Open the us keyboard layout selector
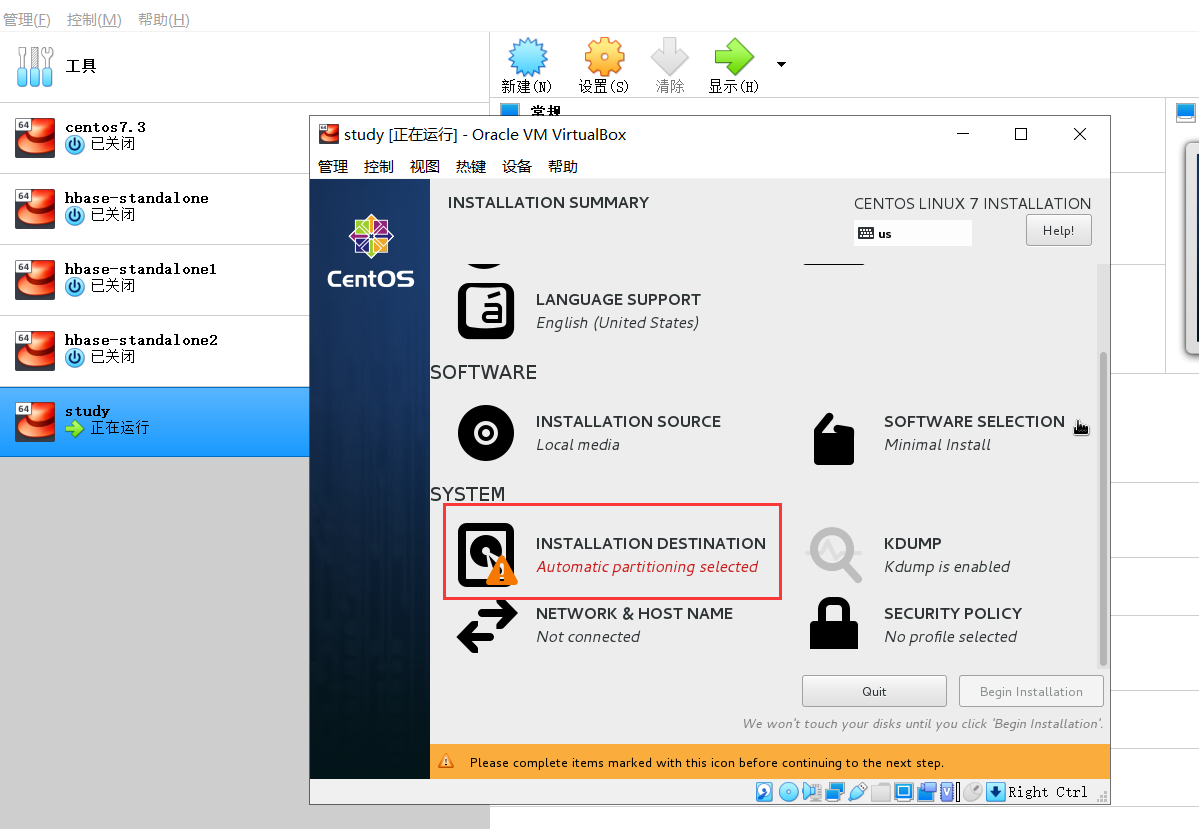The image size is (1199, 829). 911,232
